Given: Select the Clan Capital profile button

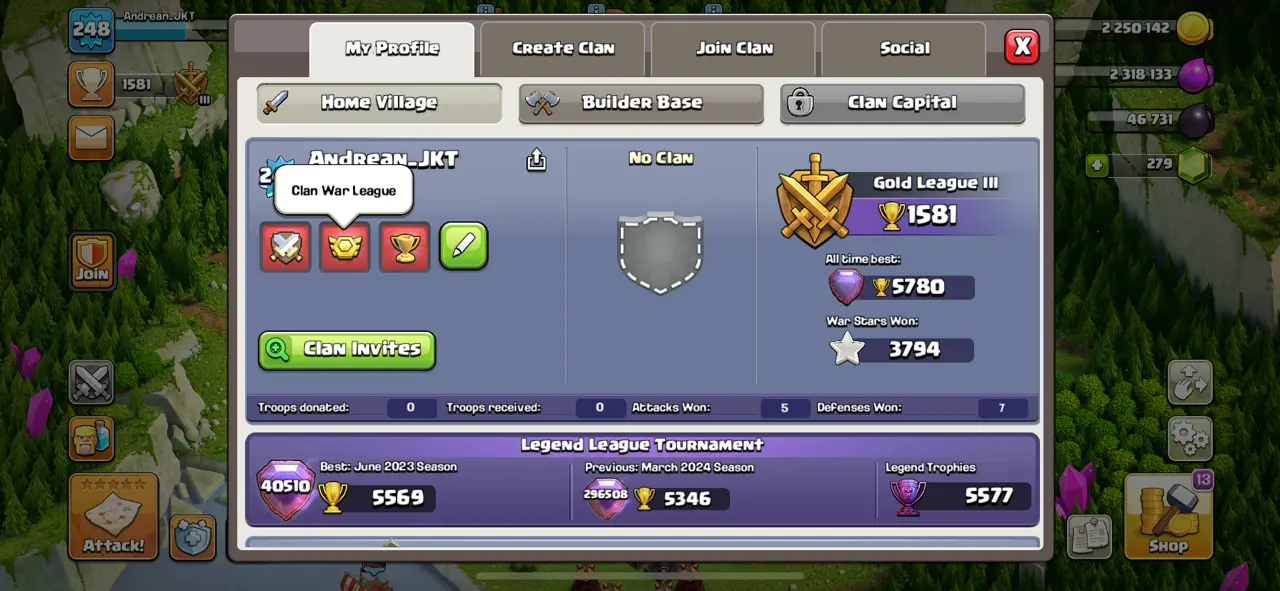Looking at the screenshot, I should pyautogui.click(x=902, y=103).
